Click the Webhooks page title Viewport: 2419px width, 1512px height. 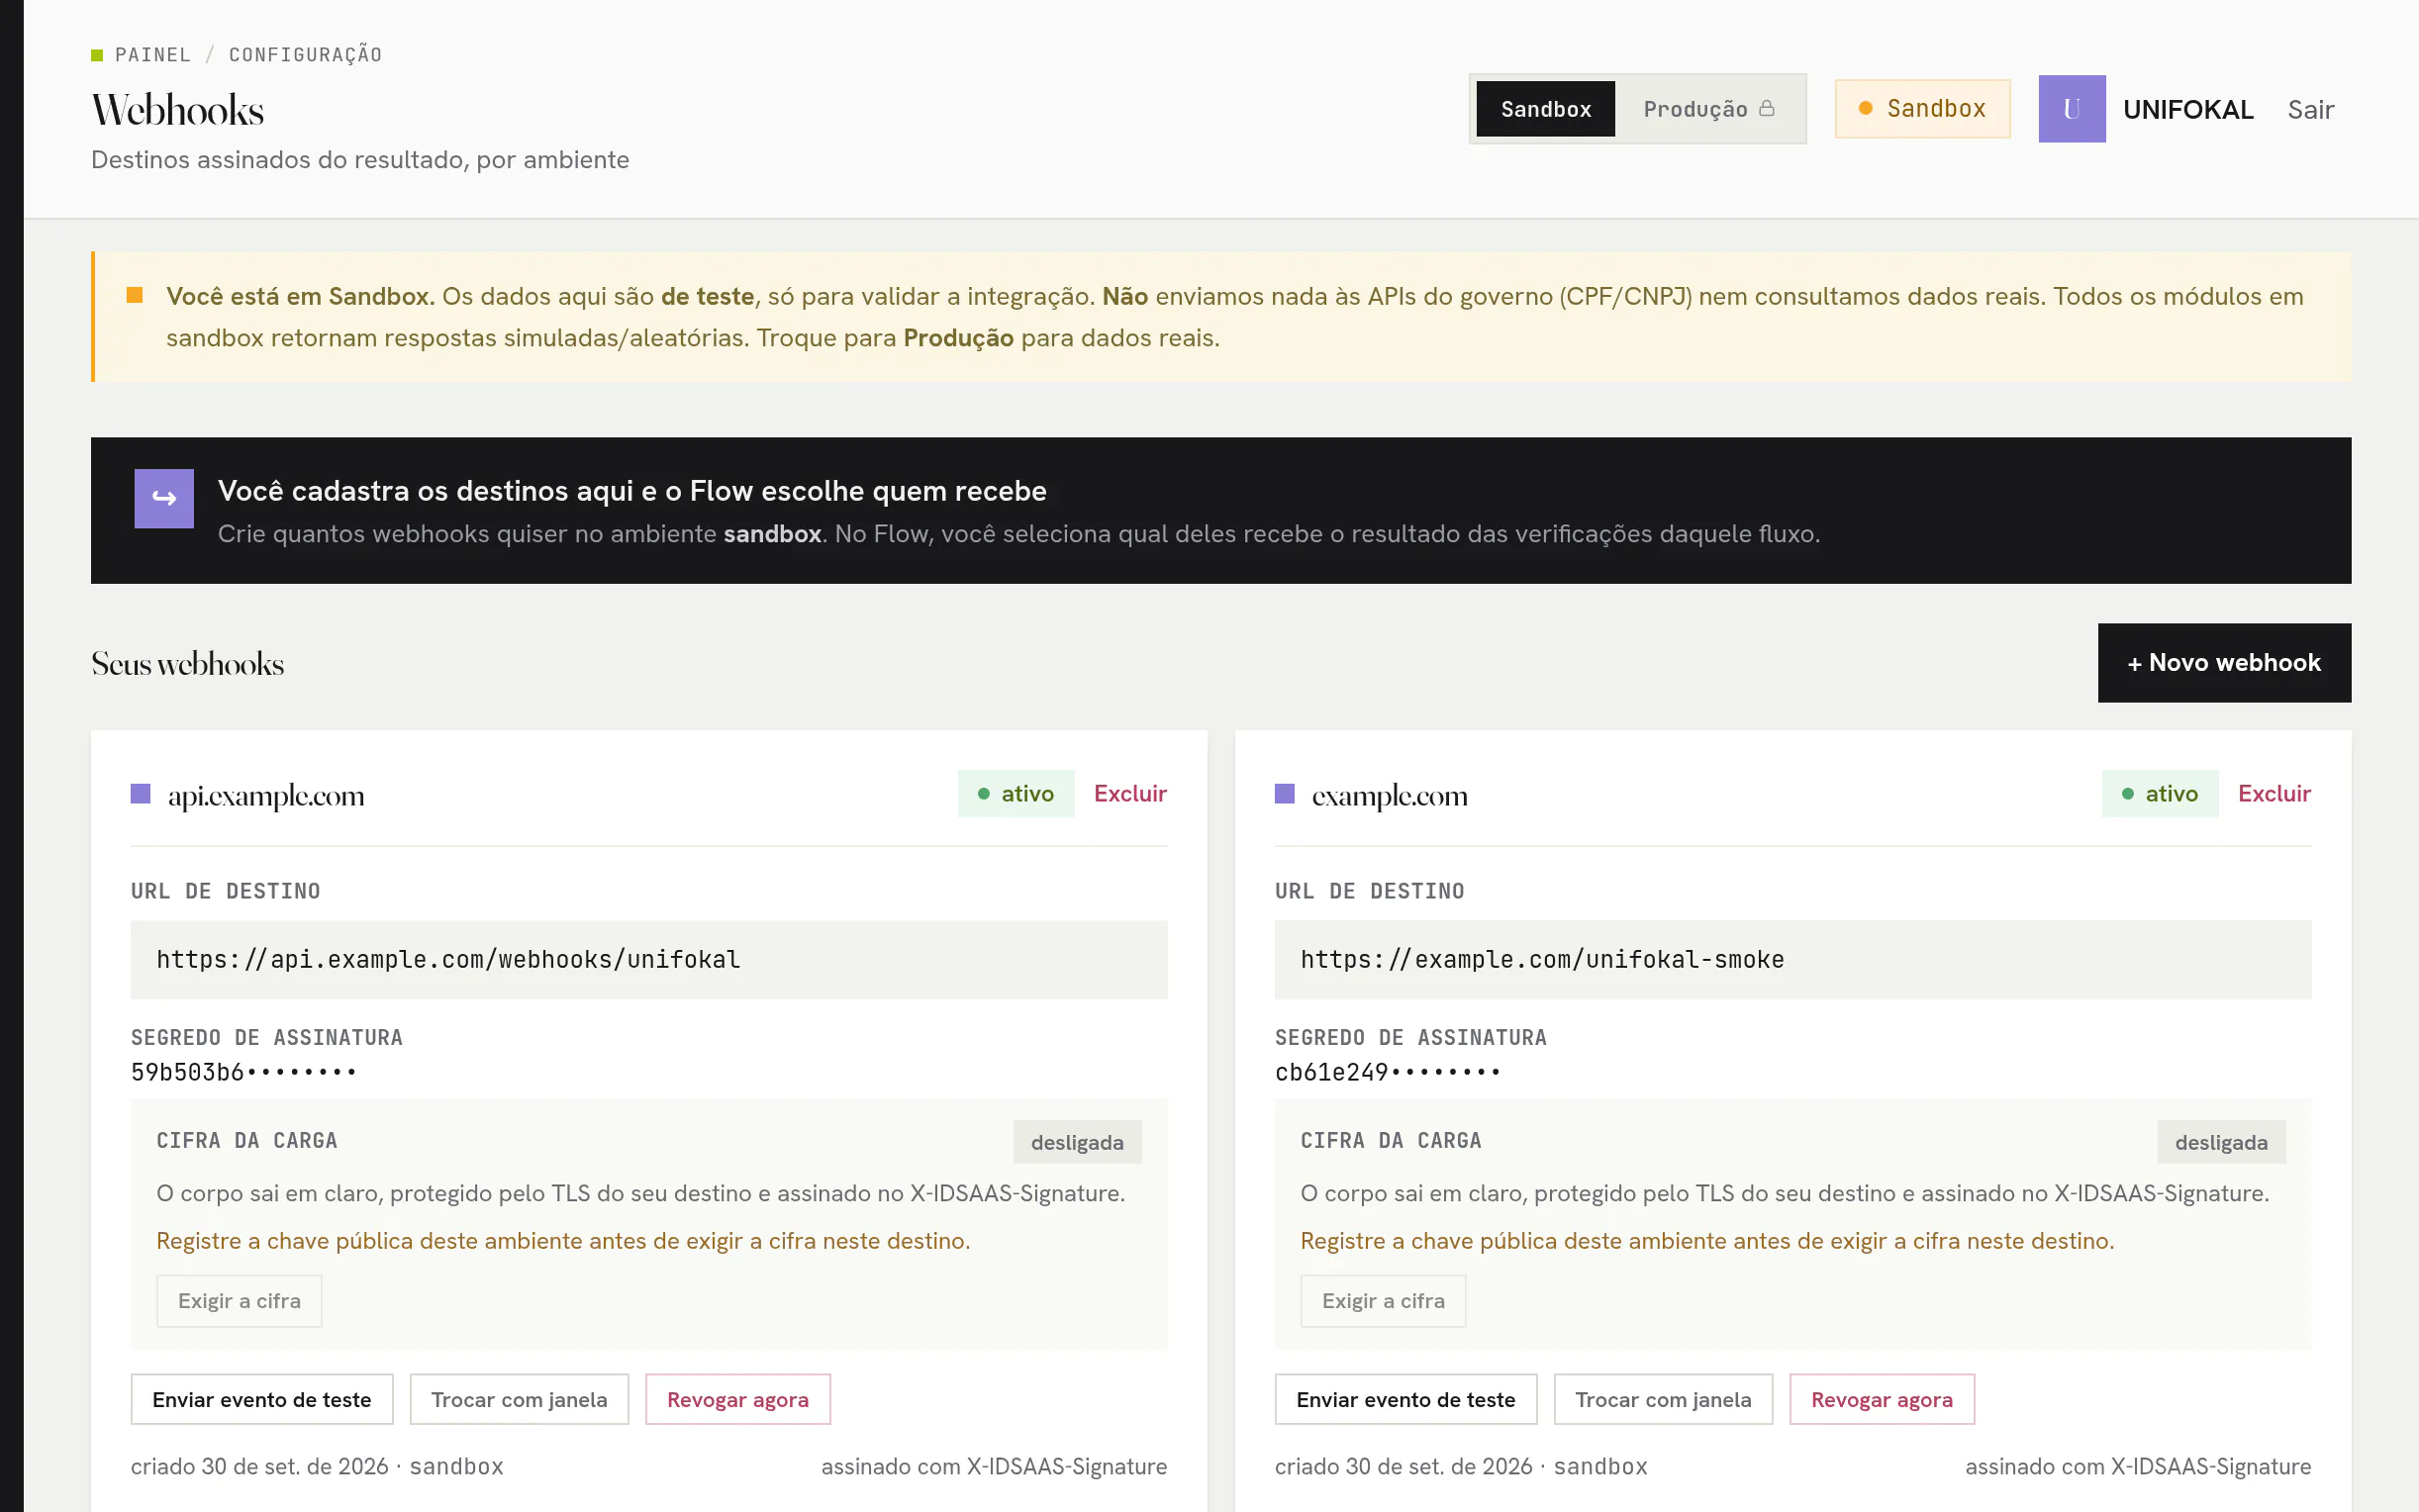click(178, 109)
